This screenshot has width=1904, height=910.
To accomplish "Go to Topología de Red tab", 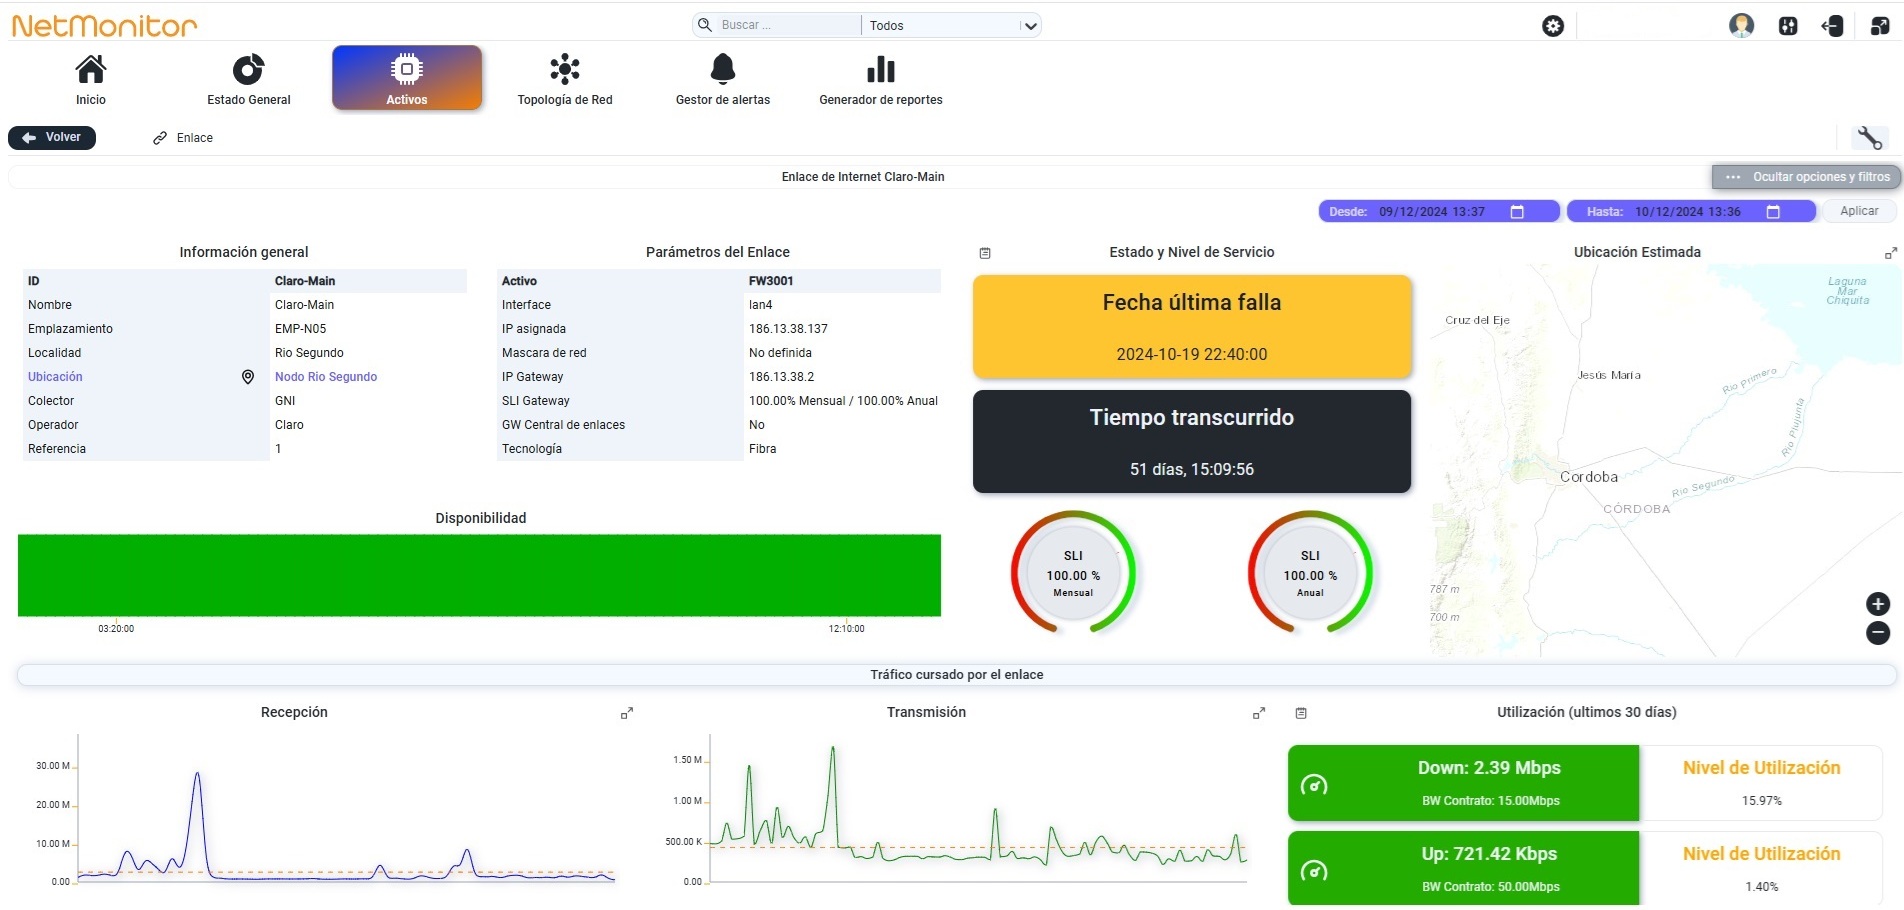I will point(565,79).
